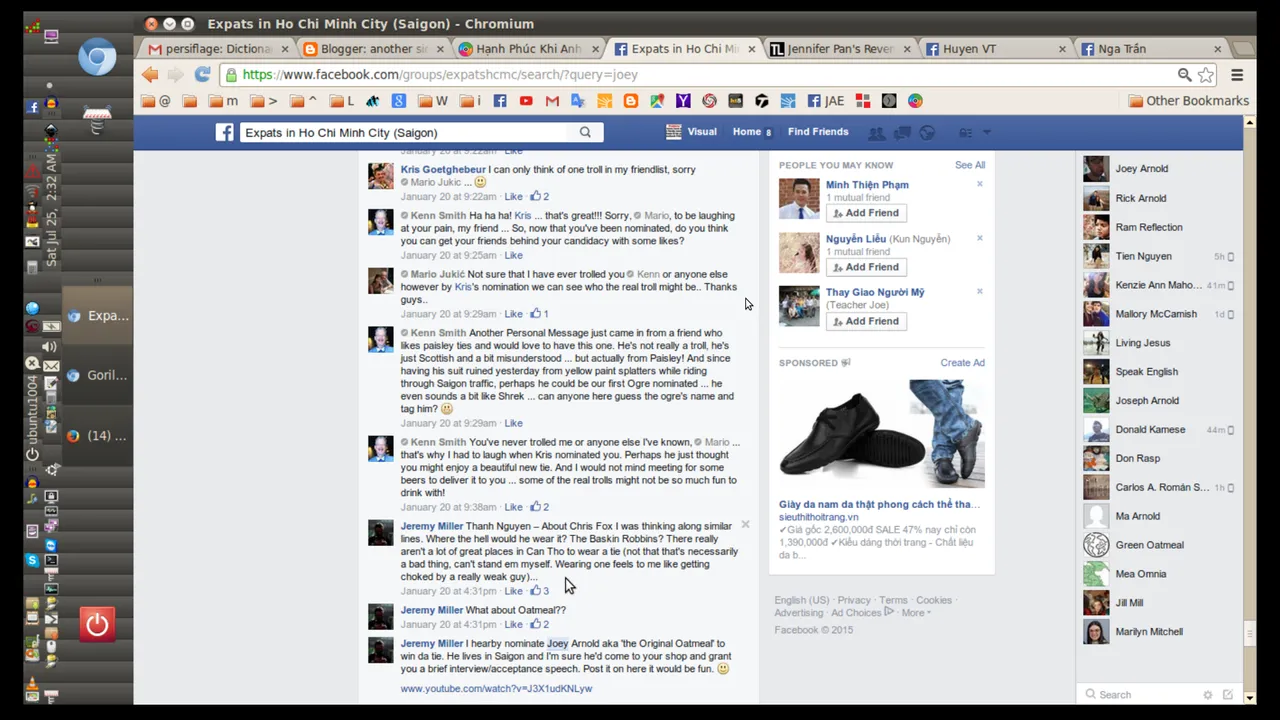Open the Yahoo bookmark icon

point(683,101)
